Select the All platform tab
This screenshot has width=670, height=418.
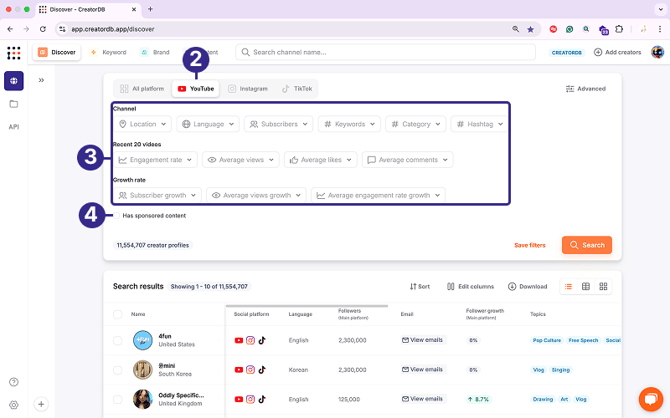pyautogui.click(x=142, y=88)
